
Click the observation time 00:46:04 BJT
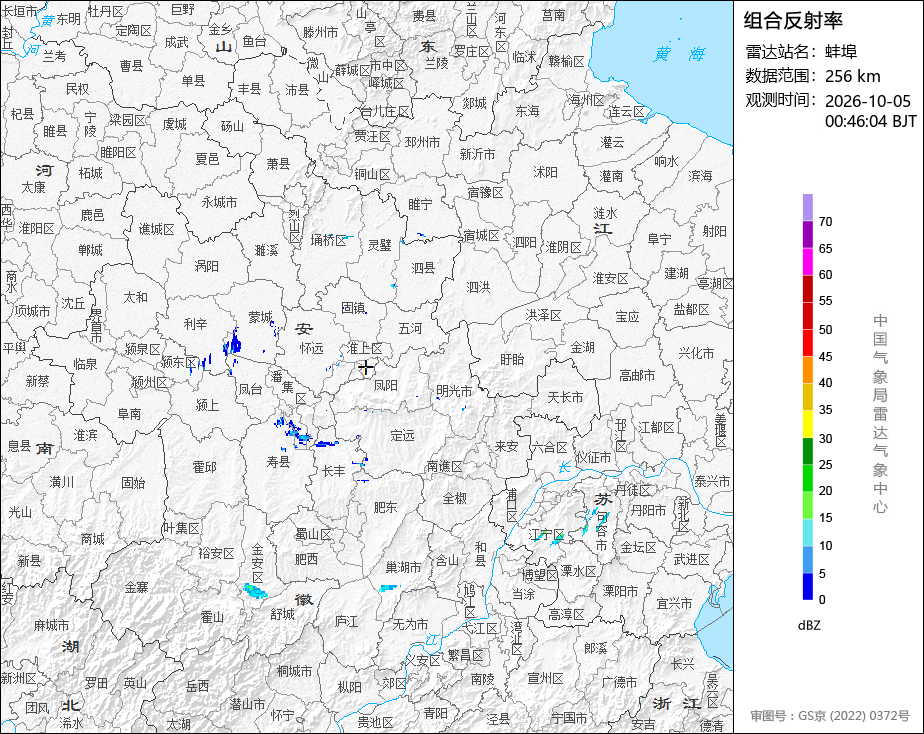[870, 121]
